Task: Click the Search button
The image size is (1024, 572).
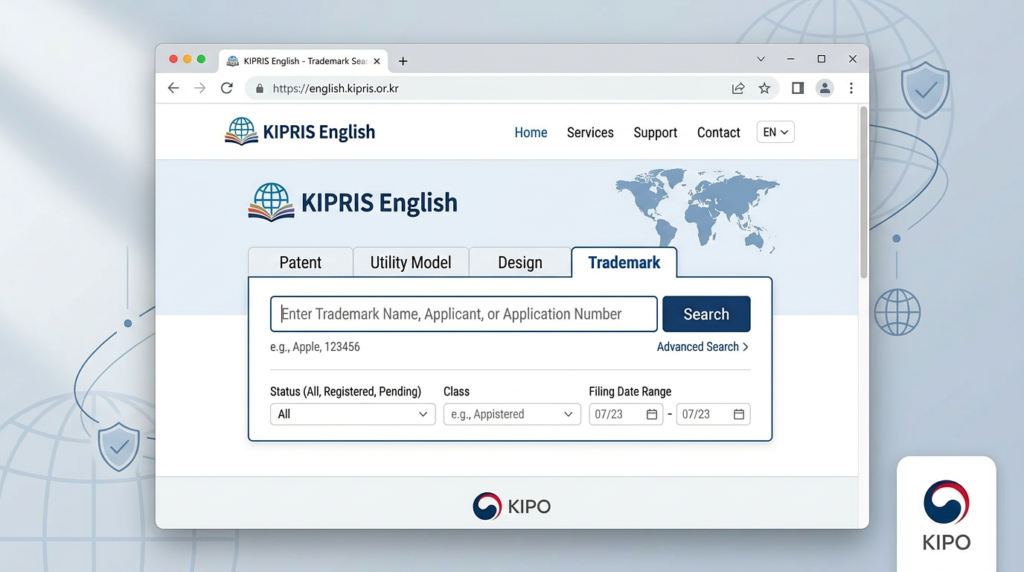Action: (x=706, y=314)
